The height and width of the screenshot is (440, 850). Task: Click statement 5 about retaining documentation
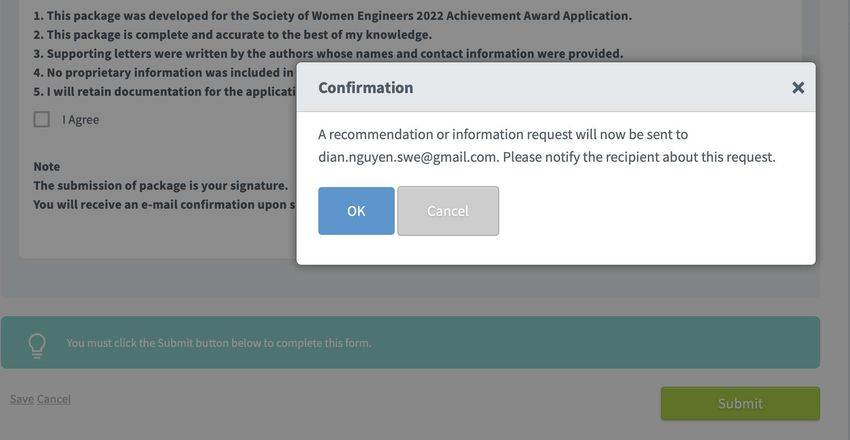tap(165, 92)
